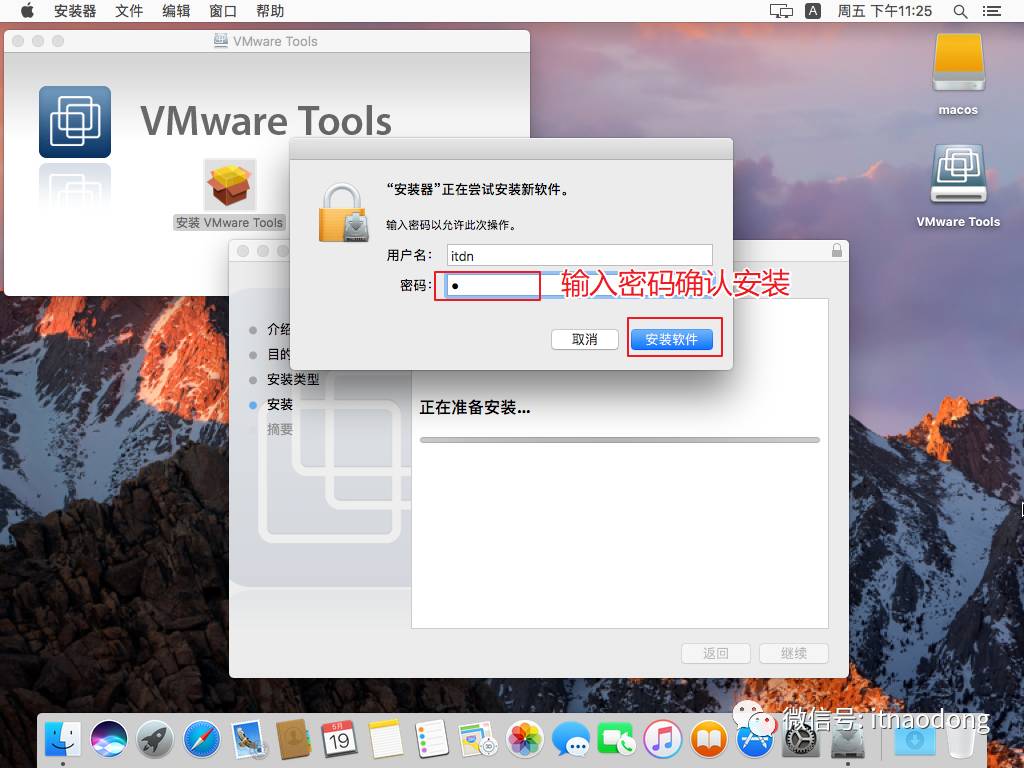Open System Preferences gear in dock
Image resolution: width=1024 pixels, height=768 pixels.
coord(801,740)
